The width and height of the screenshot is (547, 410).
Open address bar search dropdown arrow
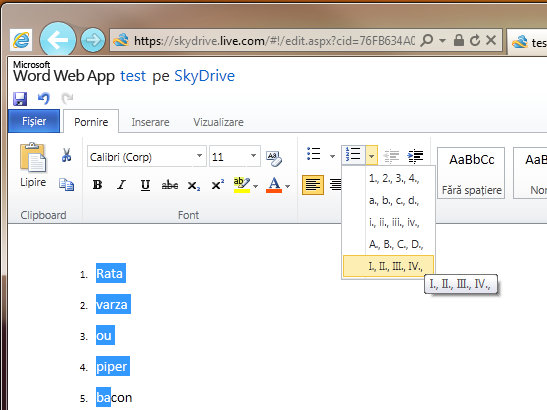click(442, 40)
